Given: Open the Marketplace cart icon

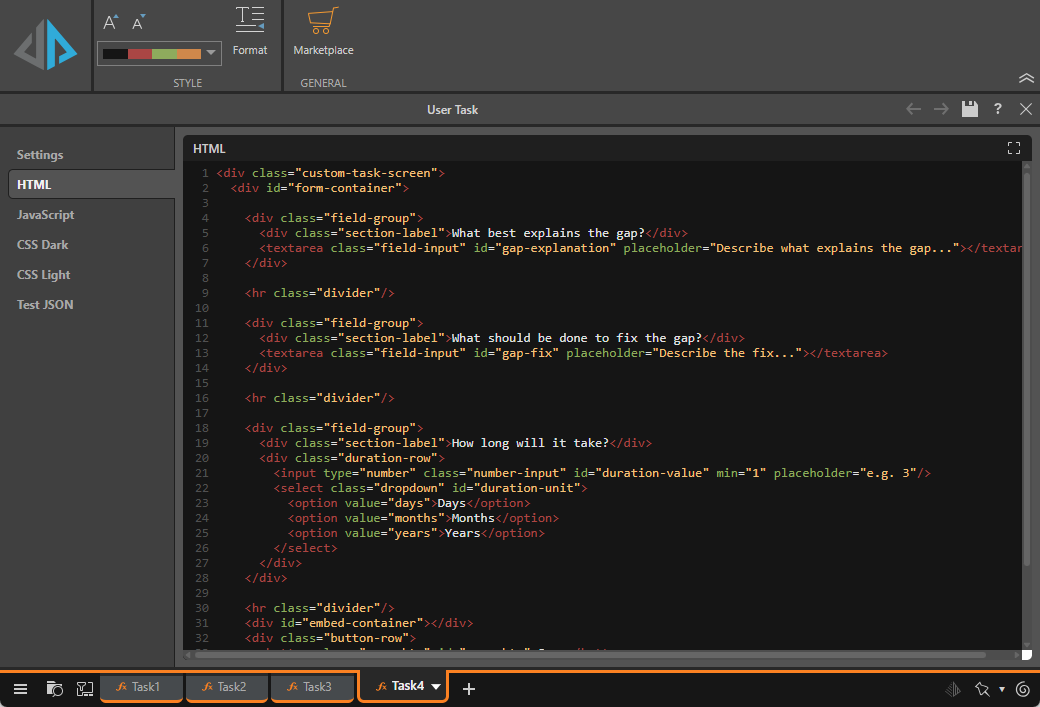Looking at the screenshot, I should click(322, 21).
